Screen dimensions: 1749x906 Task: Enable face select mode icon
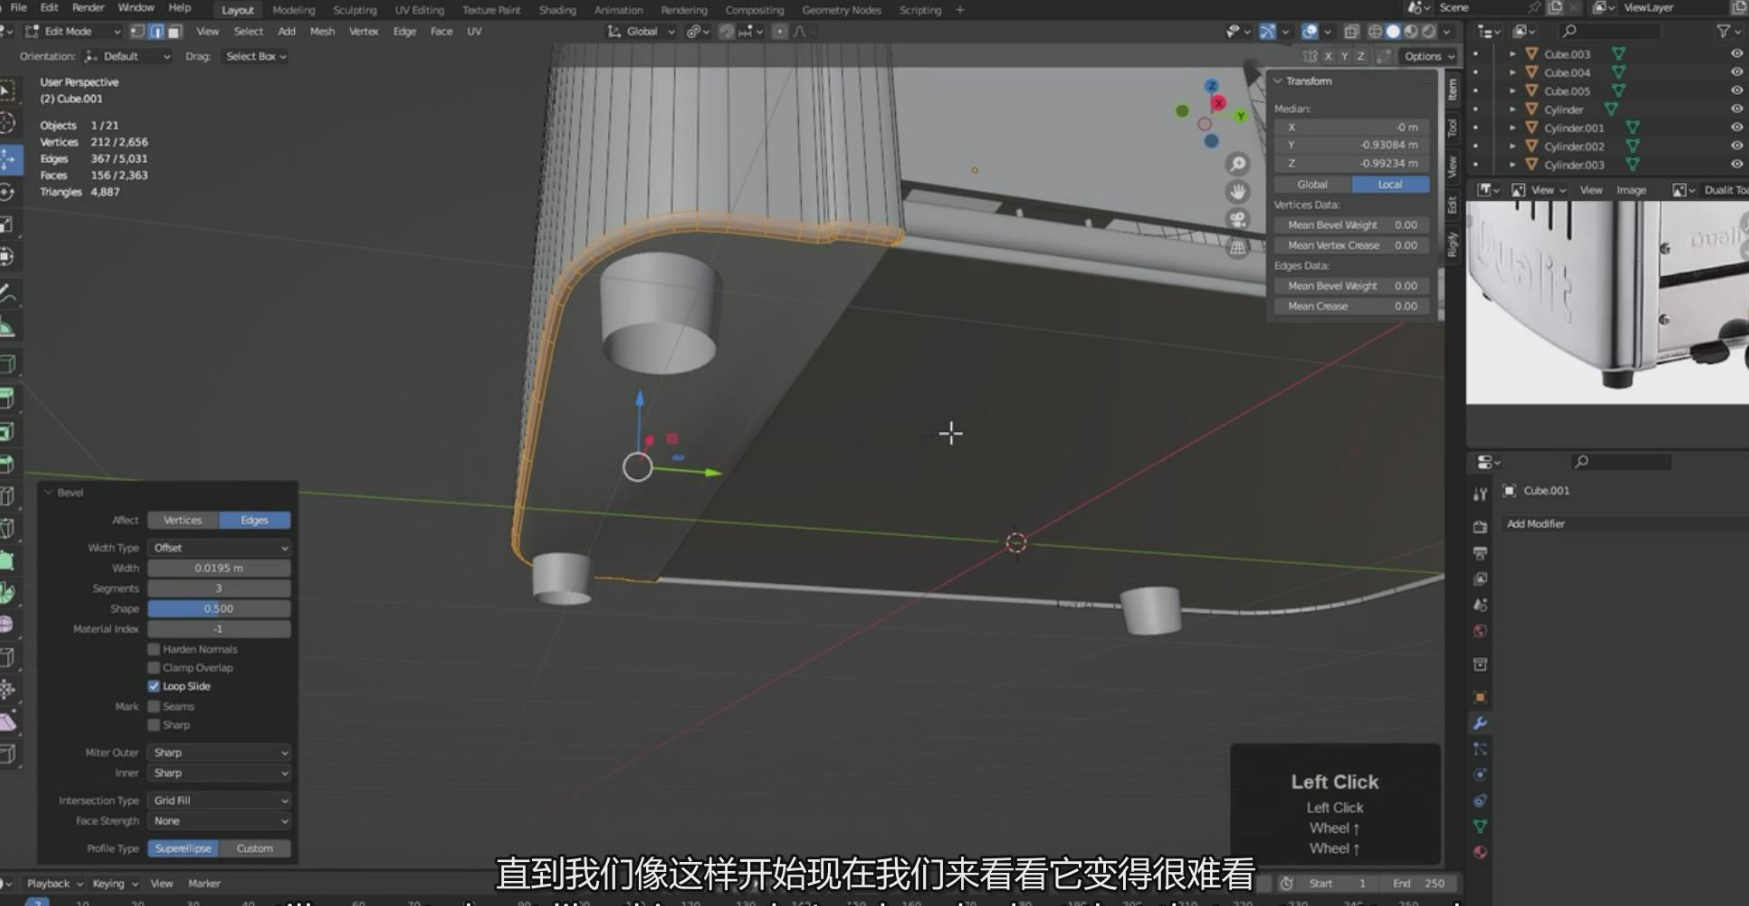pyautogui.click(x=174, y=32)
